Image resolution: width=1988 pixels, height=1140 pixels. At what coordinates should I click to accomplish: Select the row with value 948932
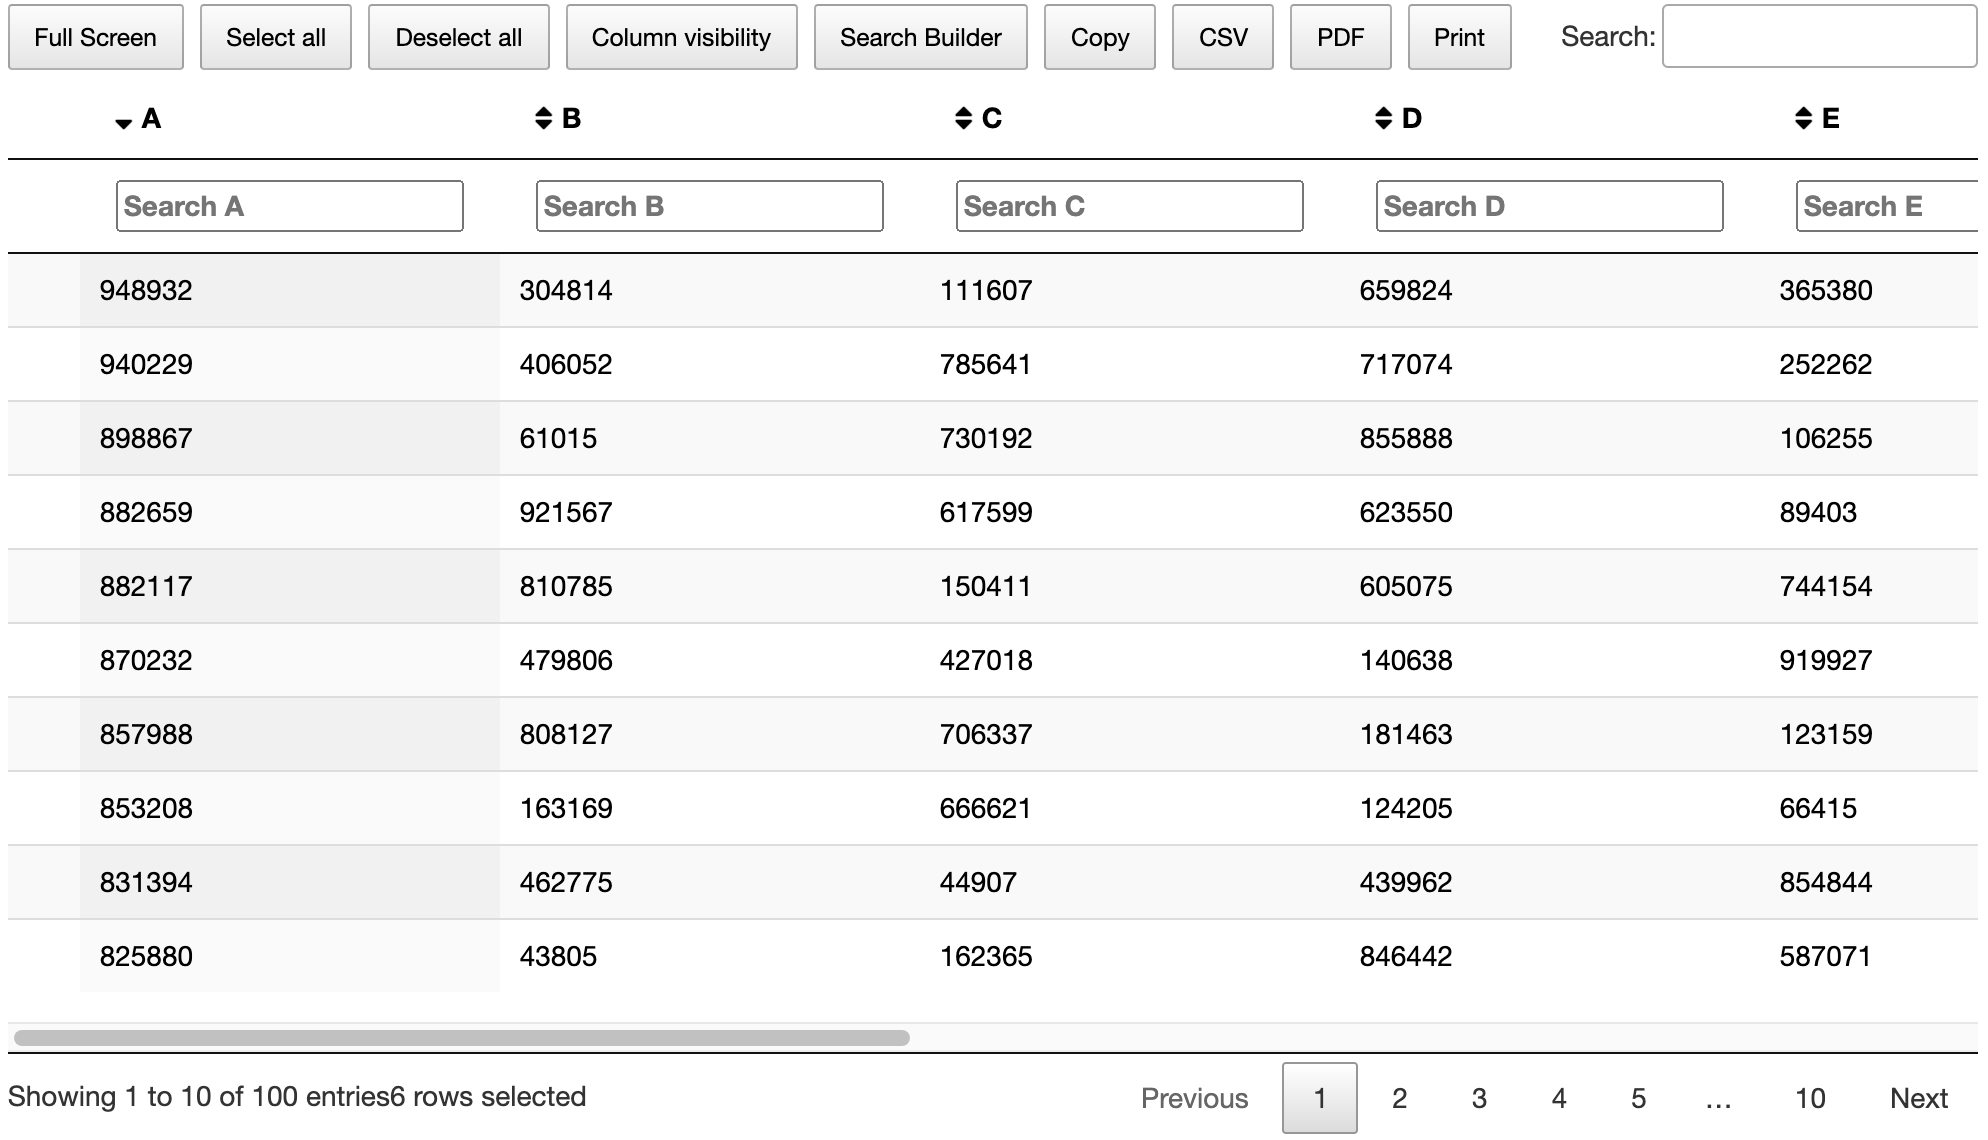pos(146,291)
